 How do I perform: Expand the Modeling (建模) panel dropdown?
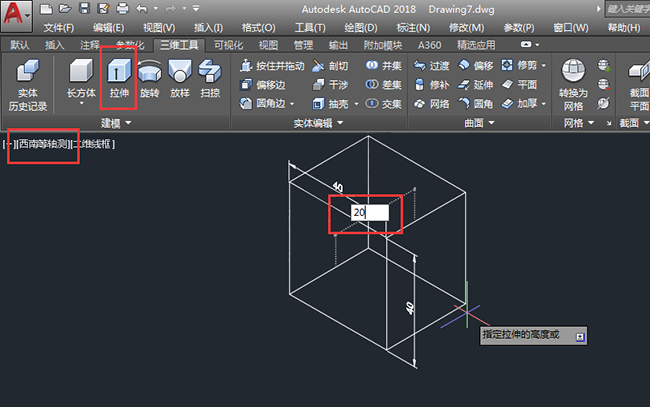[128, 123]
